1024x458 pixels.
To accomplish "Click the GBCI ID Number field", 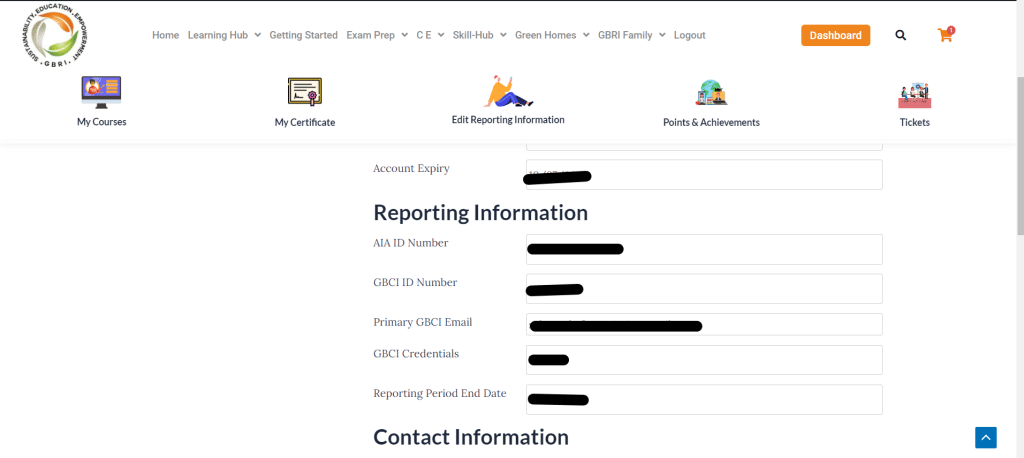I will click(704, 289).
